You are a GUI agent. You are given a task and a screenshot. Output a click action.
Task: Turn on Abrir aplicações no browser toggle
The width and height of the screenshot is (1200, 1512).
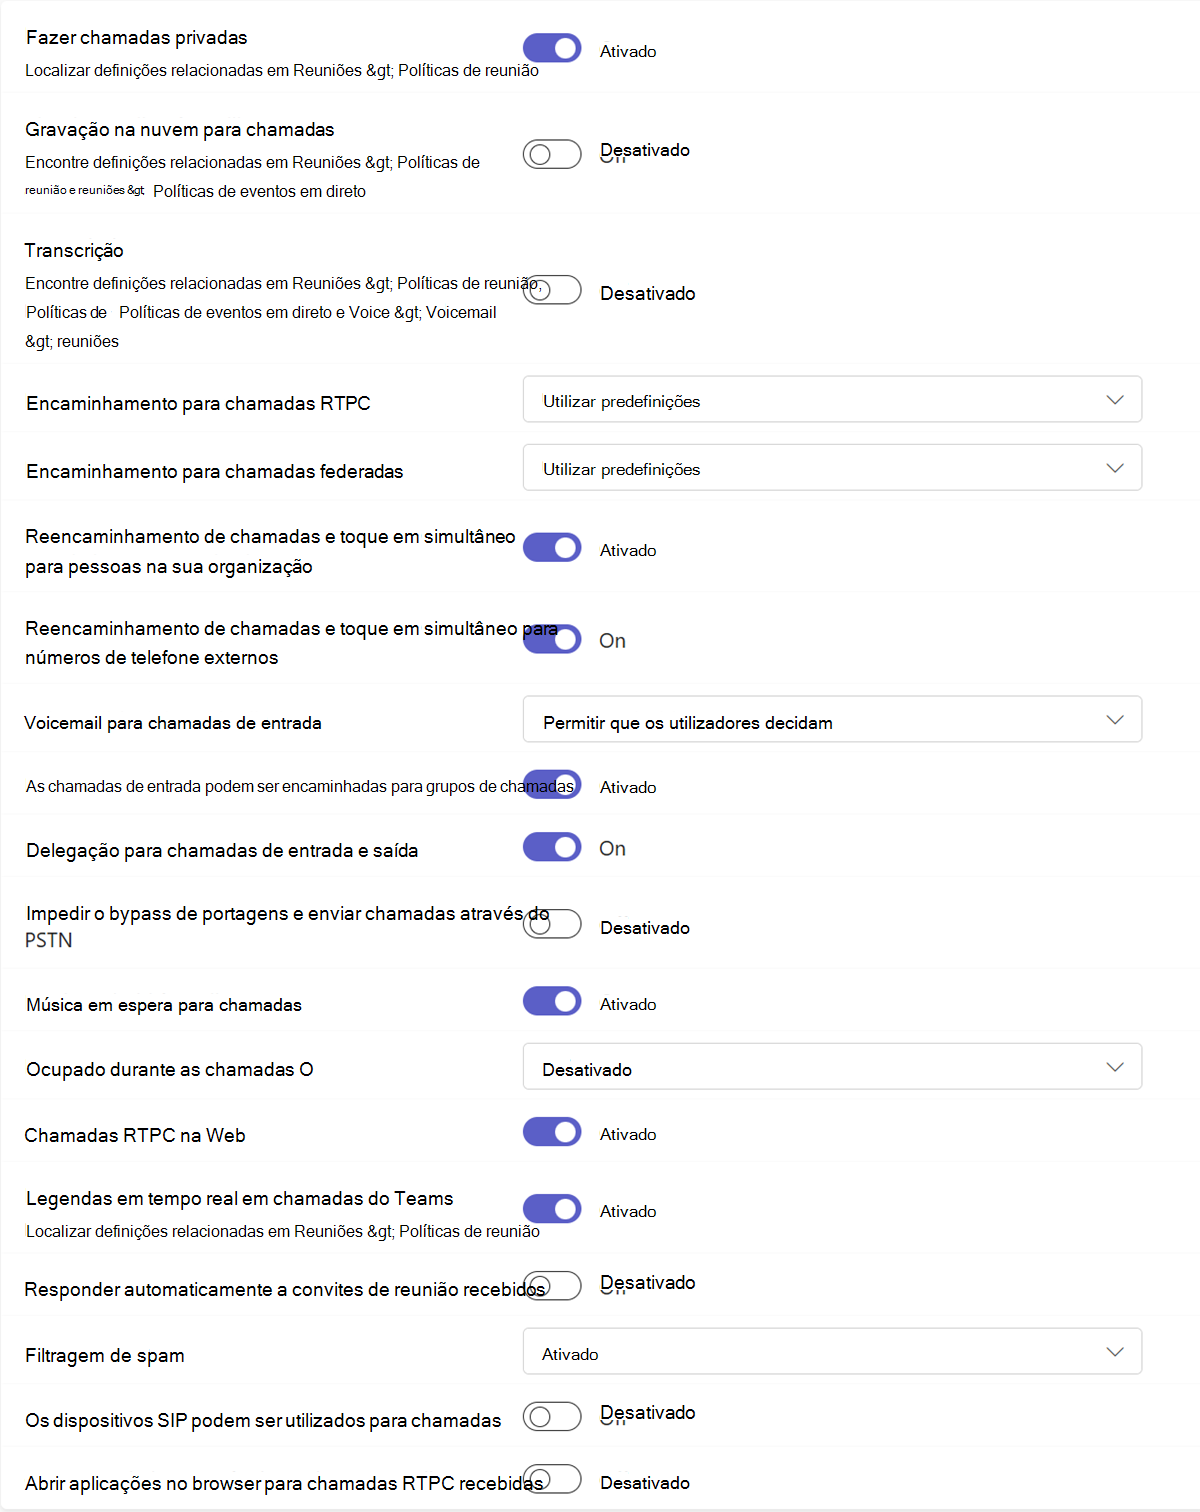(x=552, y=1479)
